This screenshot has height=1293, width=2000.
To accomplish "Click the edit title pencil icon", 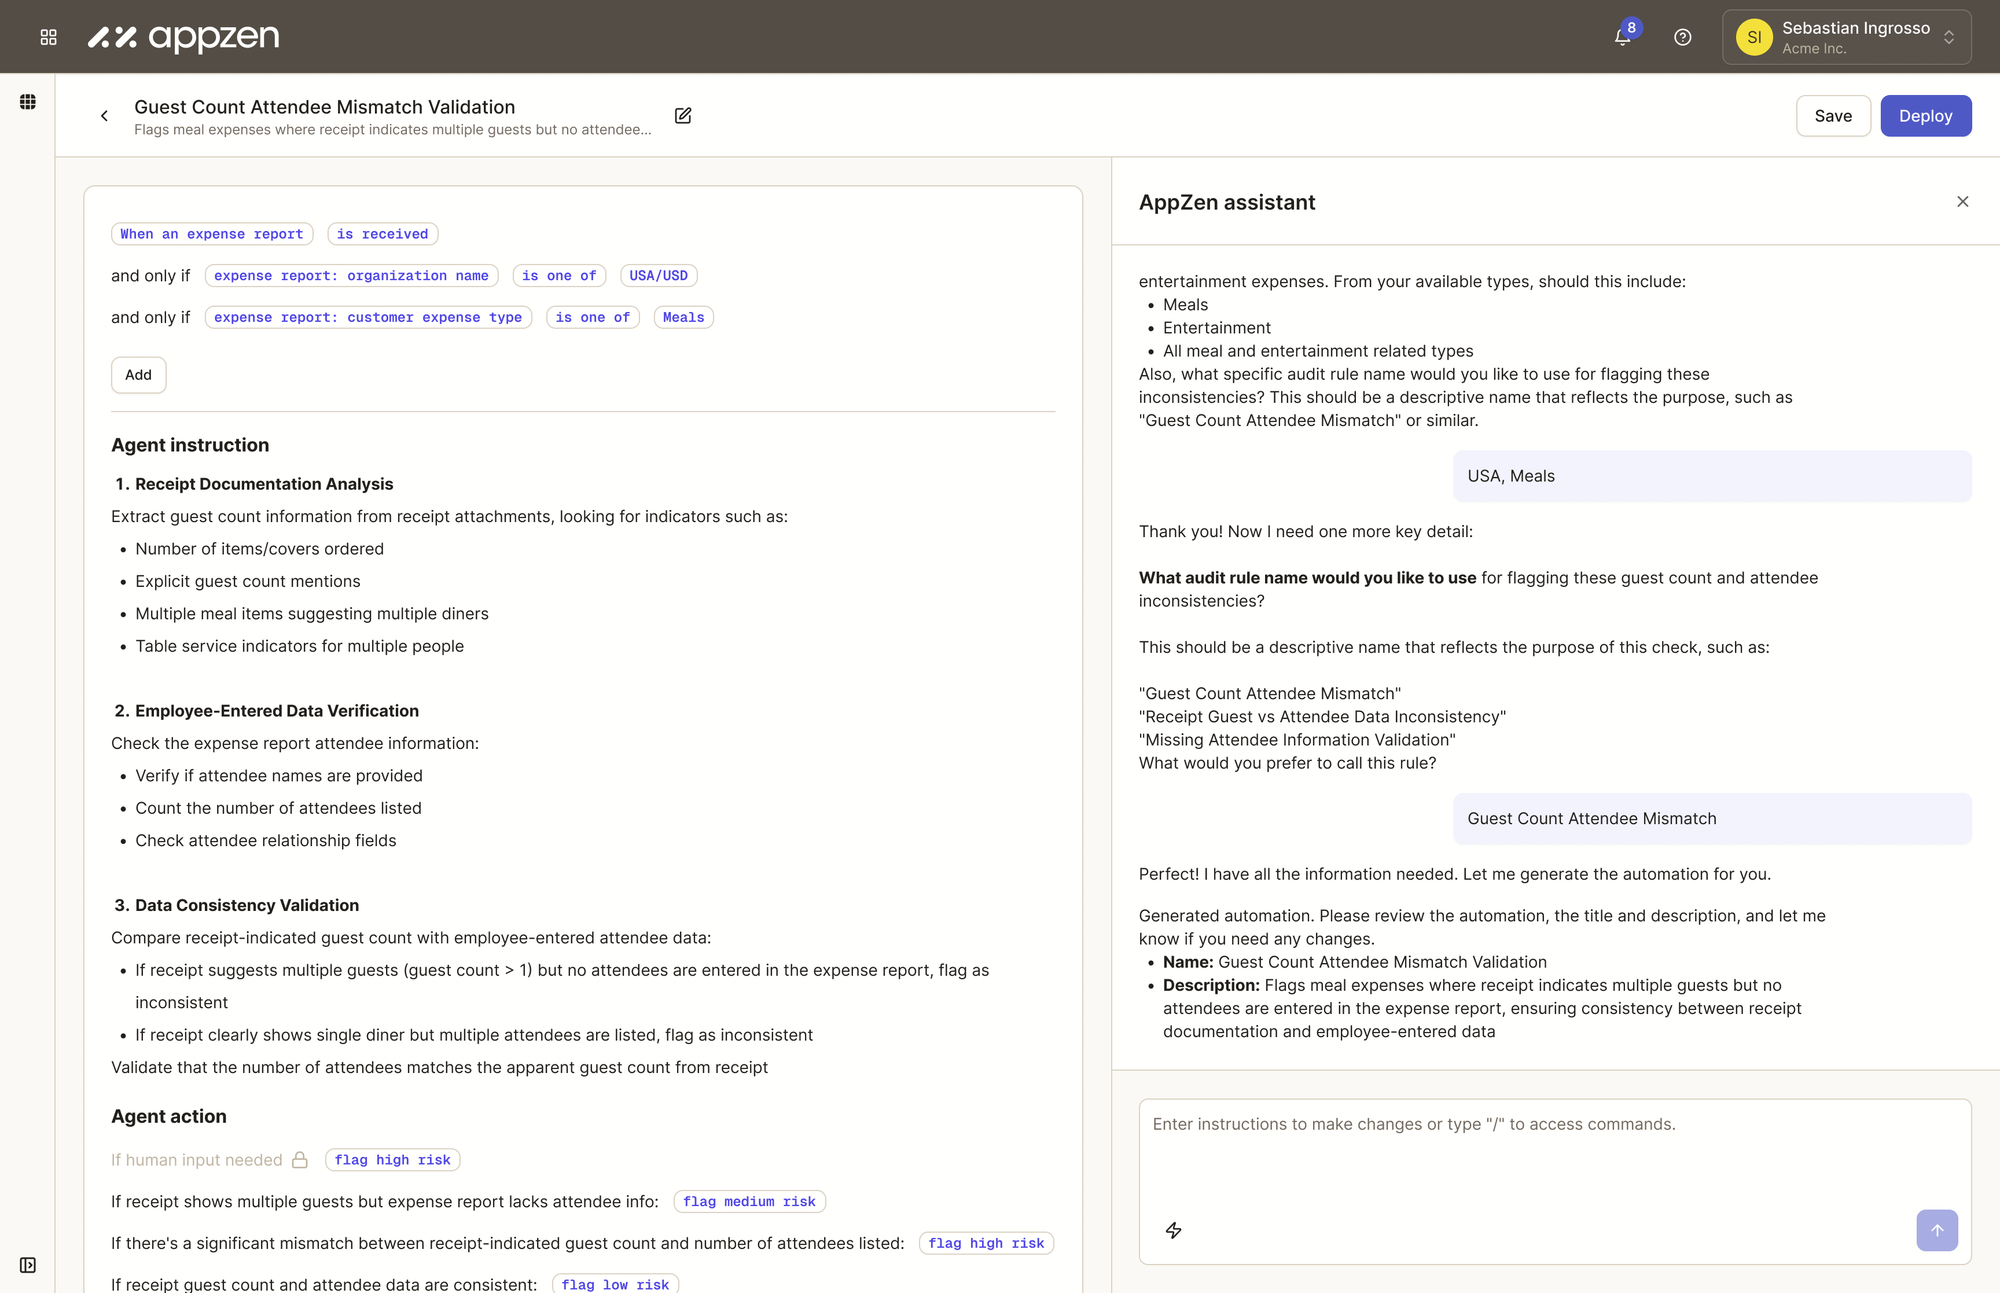I will pyautogui.click(x=683, y=116).
